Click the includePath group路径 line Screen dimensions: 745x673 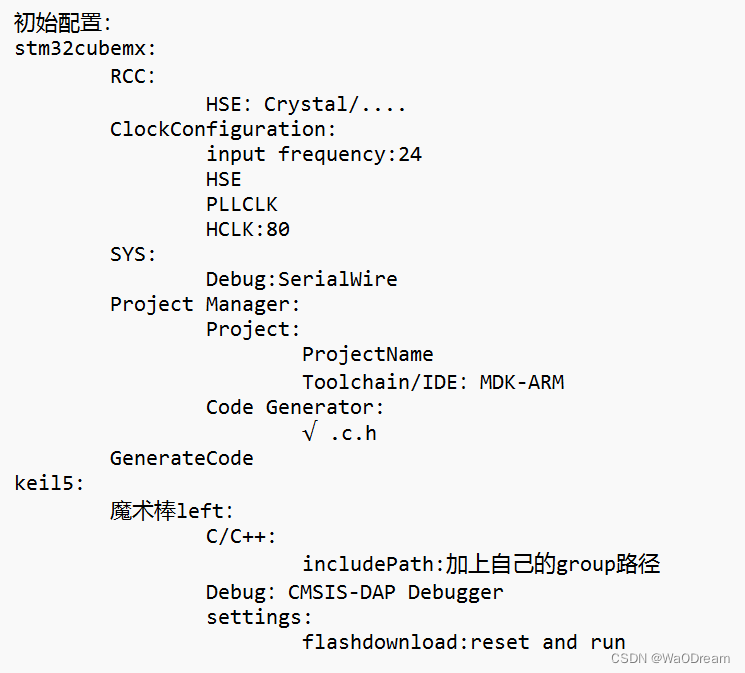(481, 564)
